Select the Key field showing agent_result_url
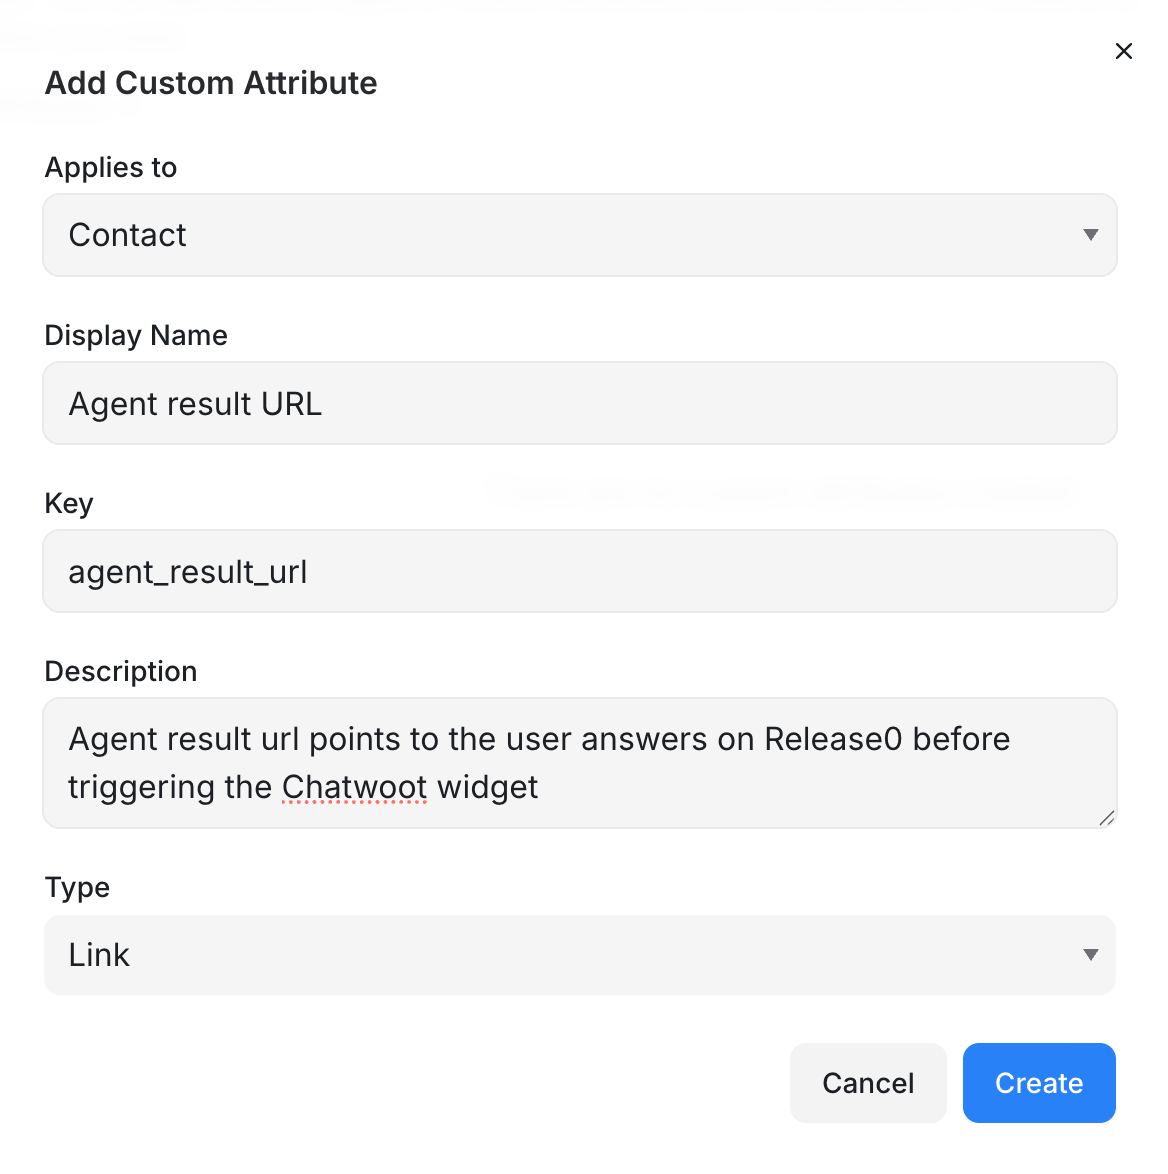Screen dimensions: 1168x1174 (580, 571)
